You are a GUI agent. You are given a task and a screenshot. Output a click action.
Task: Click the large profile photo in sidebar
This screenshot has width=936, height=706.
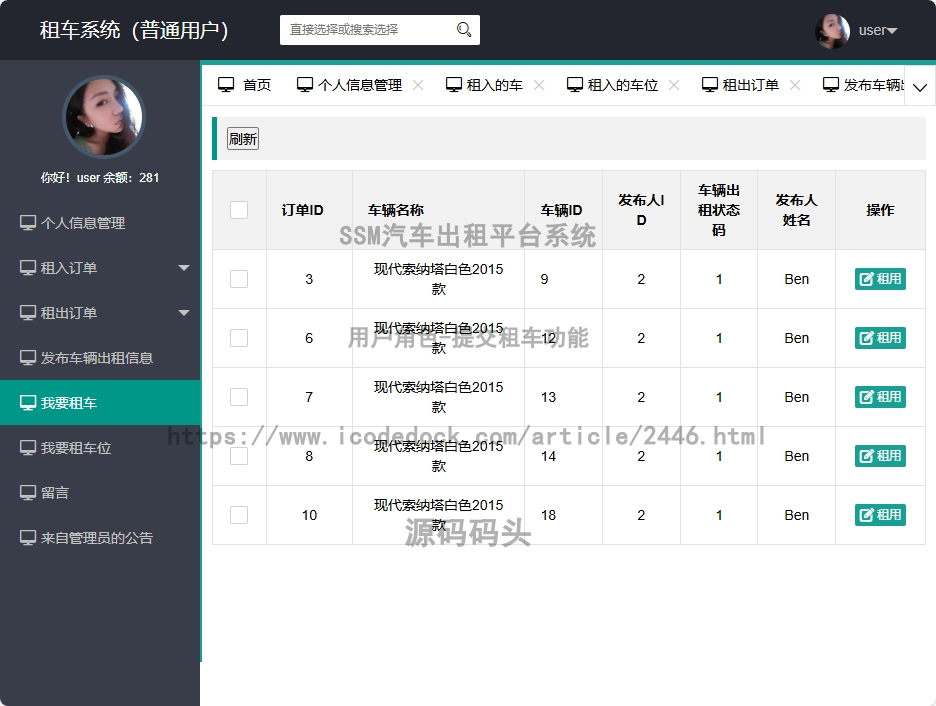coord(104,116)
